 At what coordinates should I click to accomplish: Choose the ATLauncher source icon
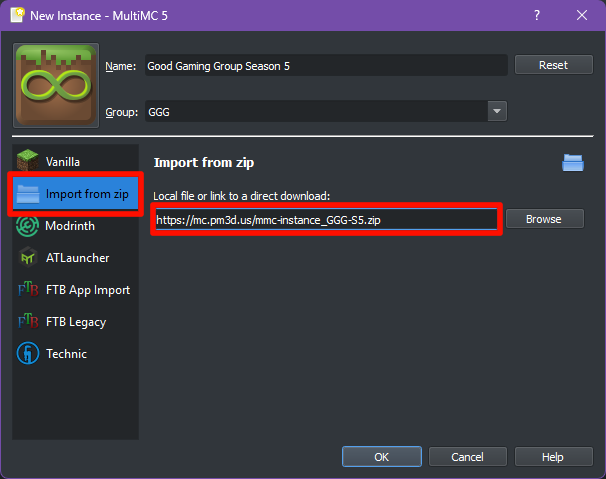29,258
